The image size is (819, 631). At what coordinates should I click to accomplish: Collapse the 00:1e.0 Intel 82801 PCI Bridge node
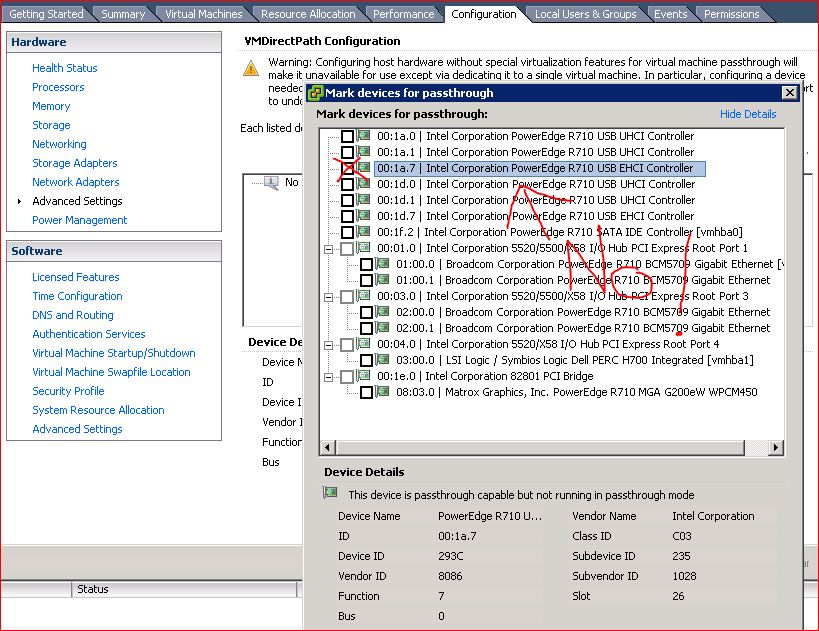328,376
